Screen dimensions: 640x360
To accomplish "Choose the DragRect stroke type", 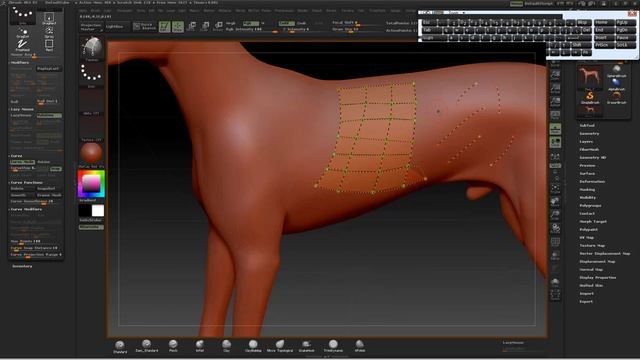I will (49, 18).
